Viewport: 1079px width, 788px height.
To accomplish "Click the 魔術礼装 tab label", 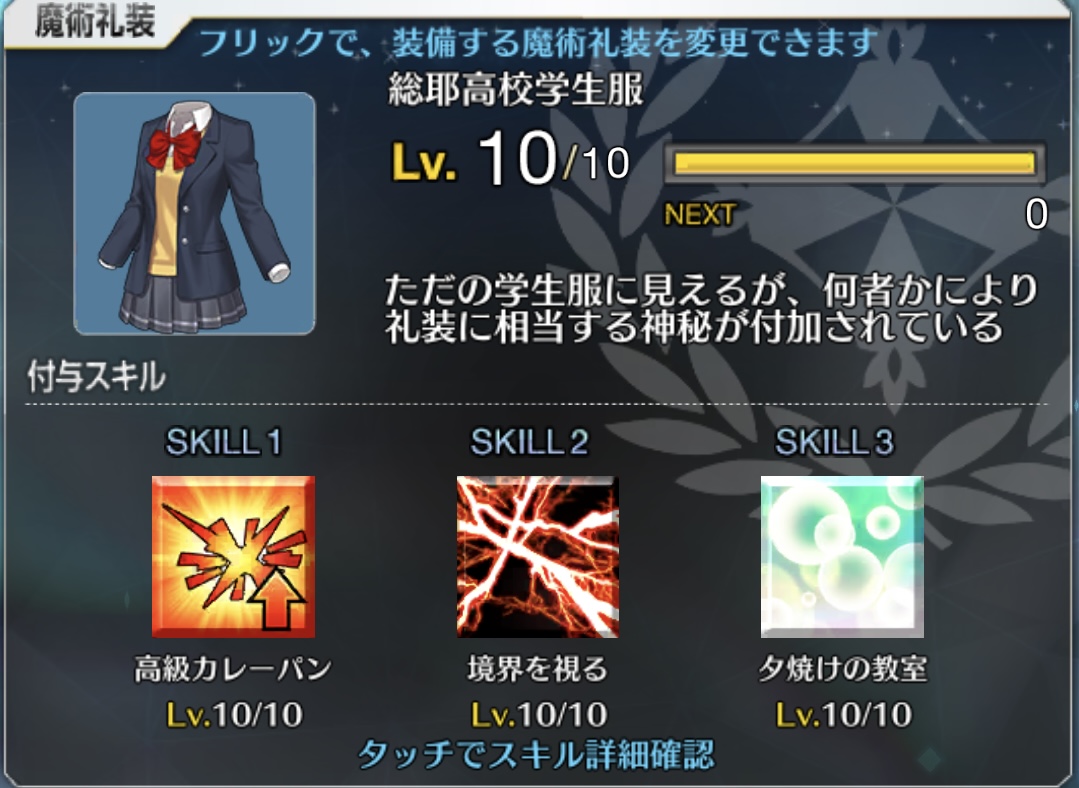I will (94, 21).
